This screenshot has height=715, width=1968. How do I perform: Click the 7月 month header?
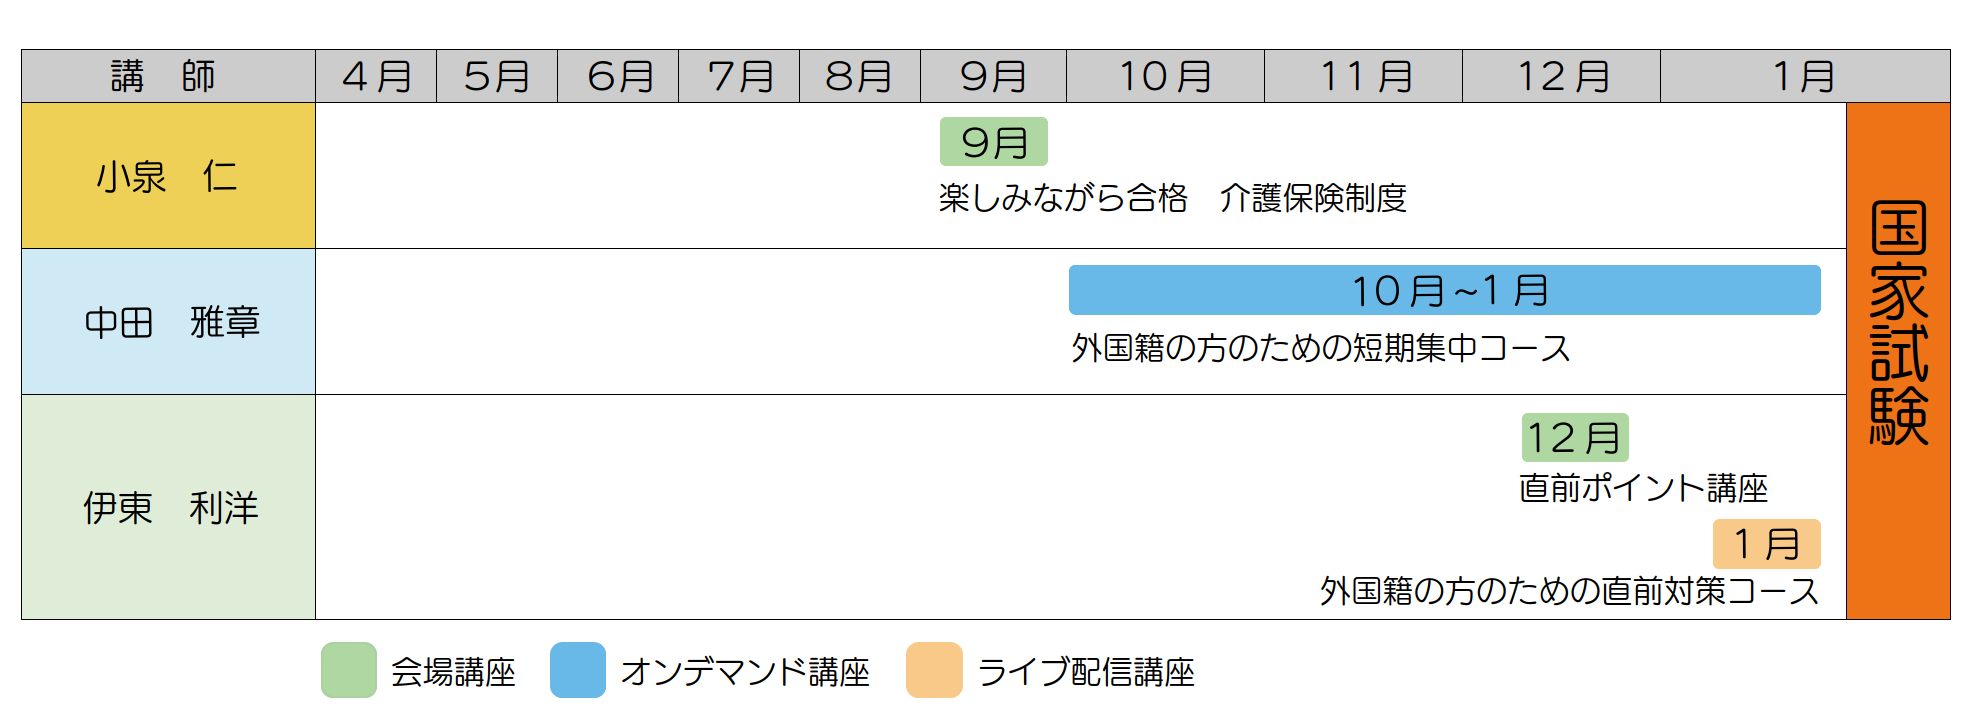[739, 76]
